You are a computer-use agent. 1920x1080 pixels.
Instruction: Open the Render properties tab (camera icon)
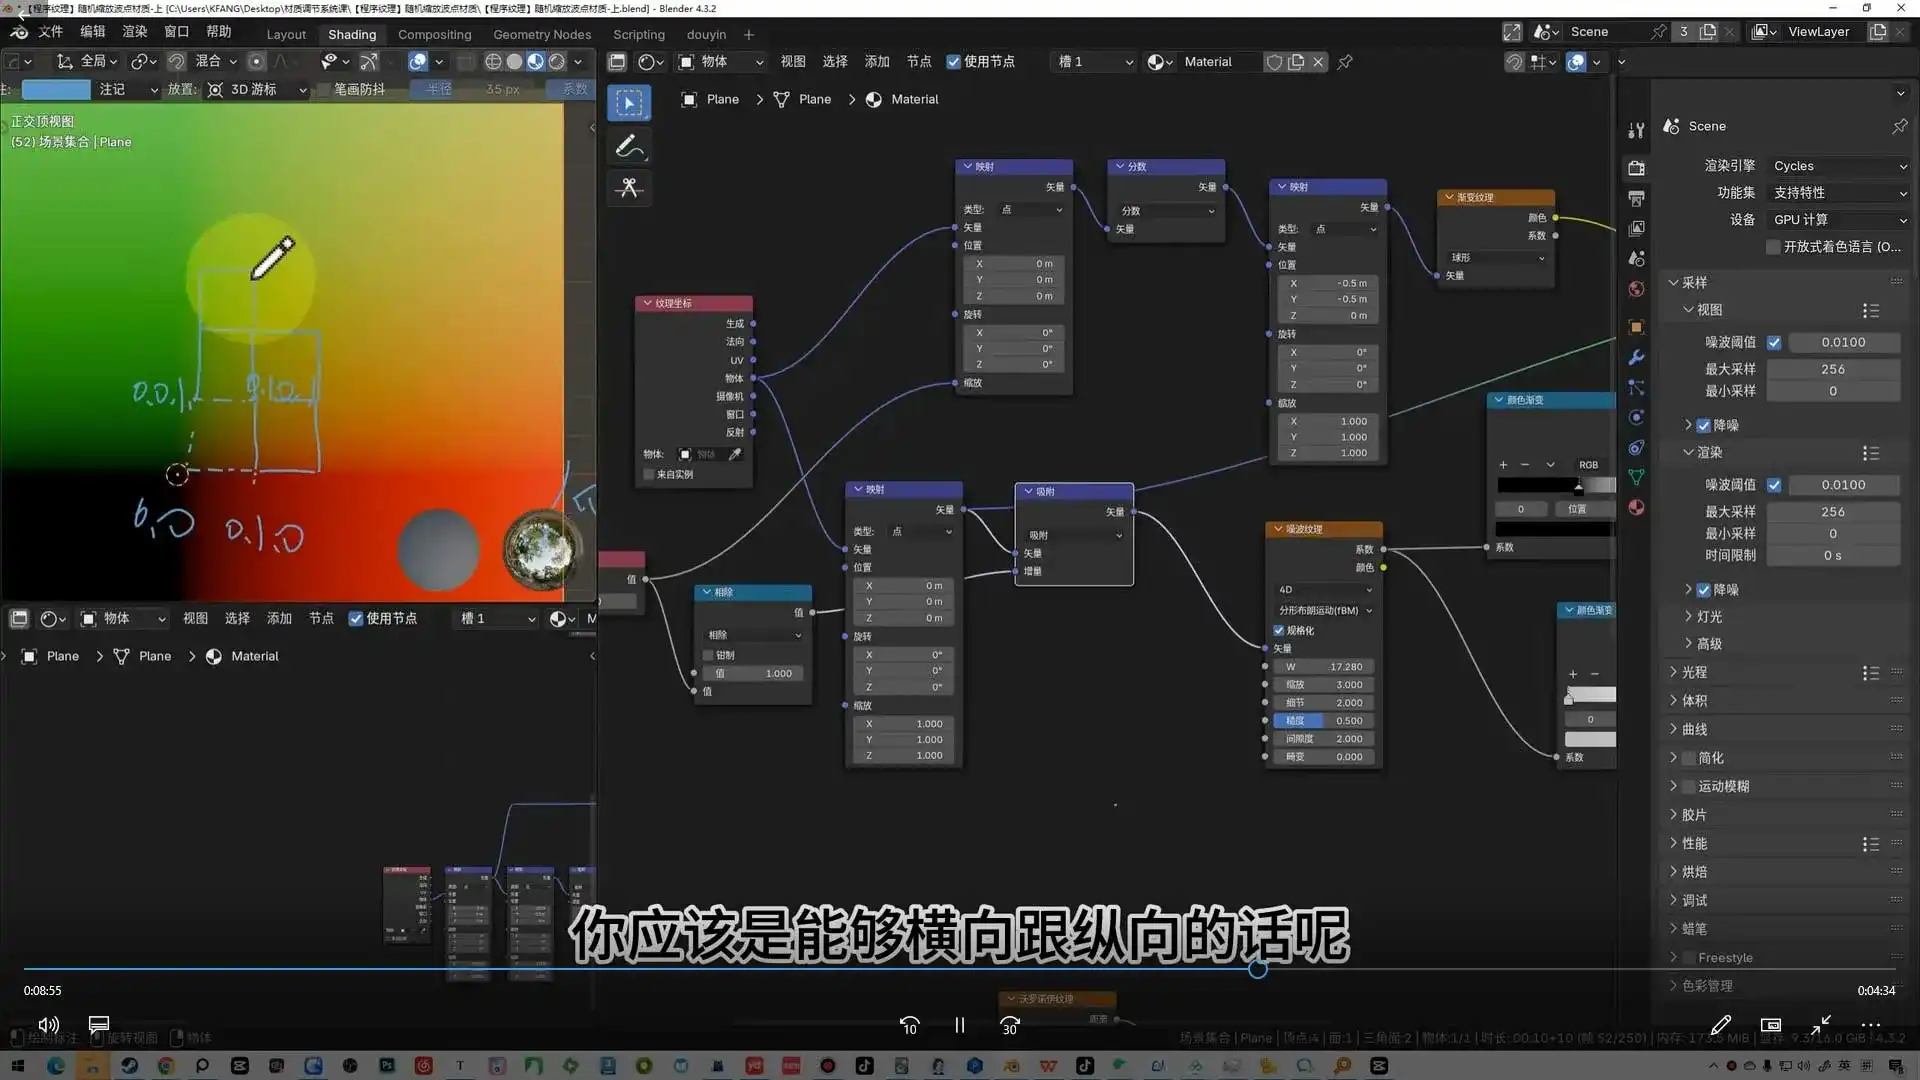[1636, 168]
